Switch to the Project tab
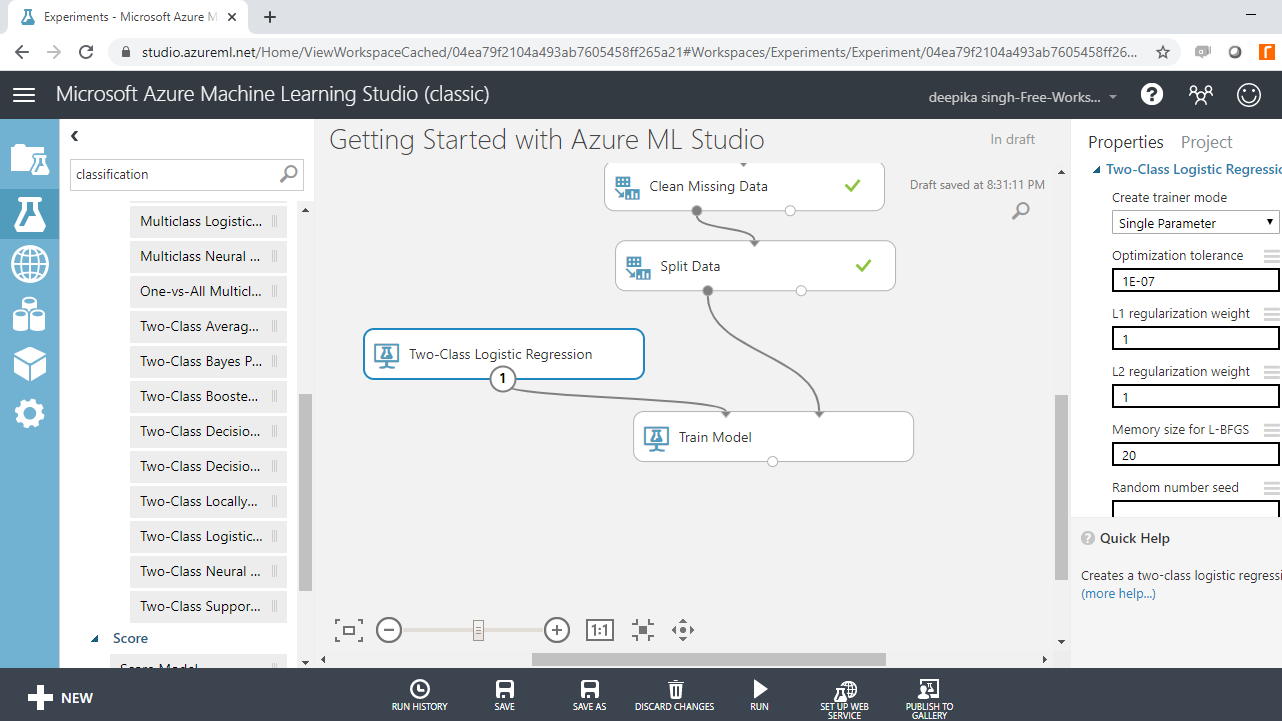 tap(1206, 142)
